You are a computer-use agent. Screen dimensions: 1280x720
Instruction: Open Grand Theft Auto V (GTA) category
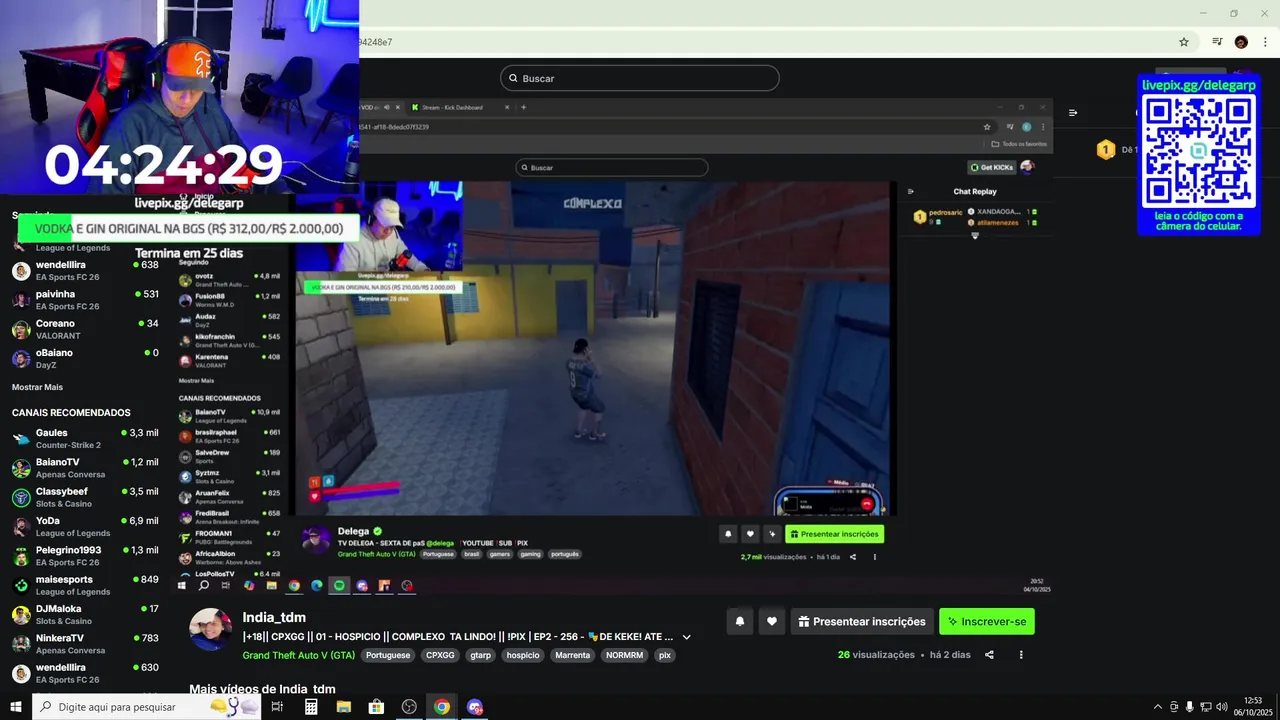coord(298,656)
